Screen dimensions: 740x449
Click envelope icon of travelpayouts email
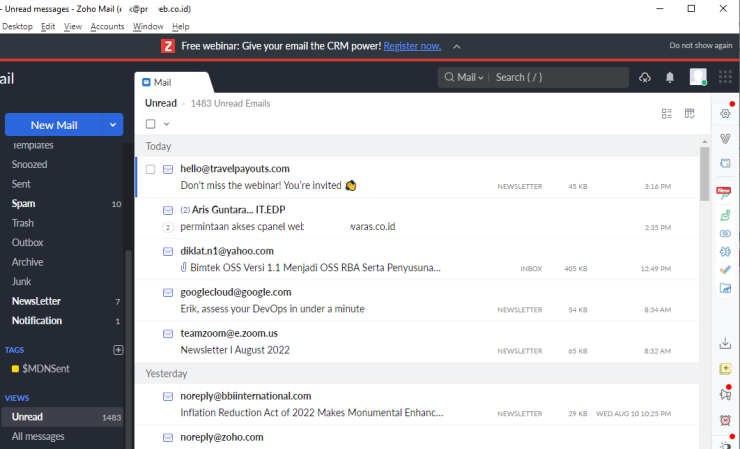point(168,169)
